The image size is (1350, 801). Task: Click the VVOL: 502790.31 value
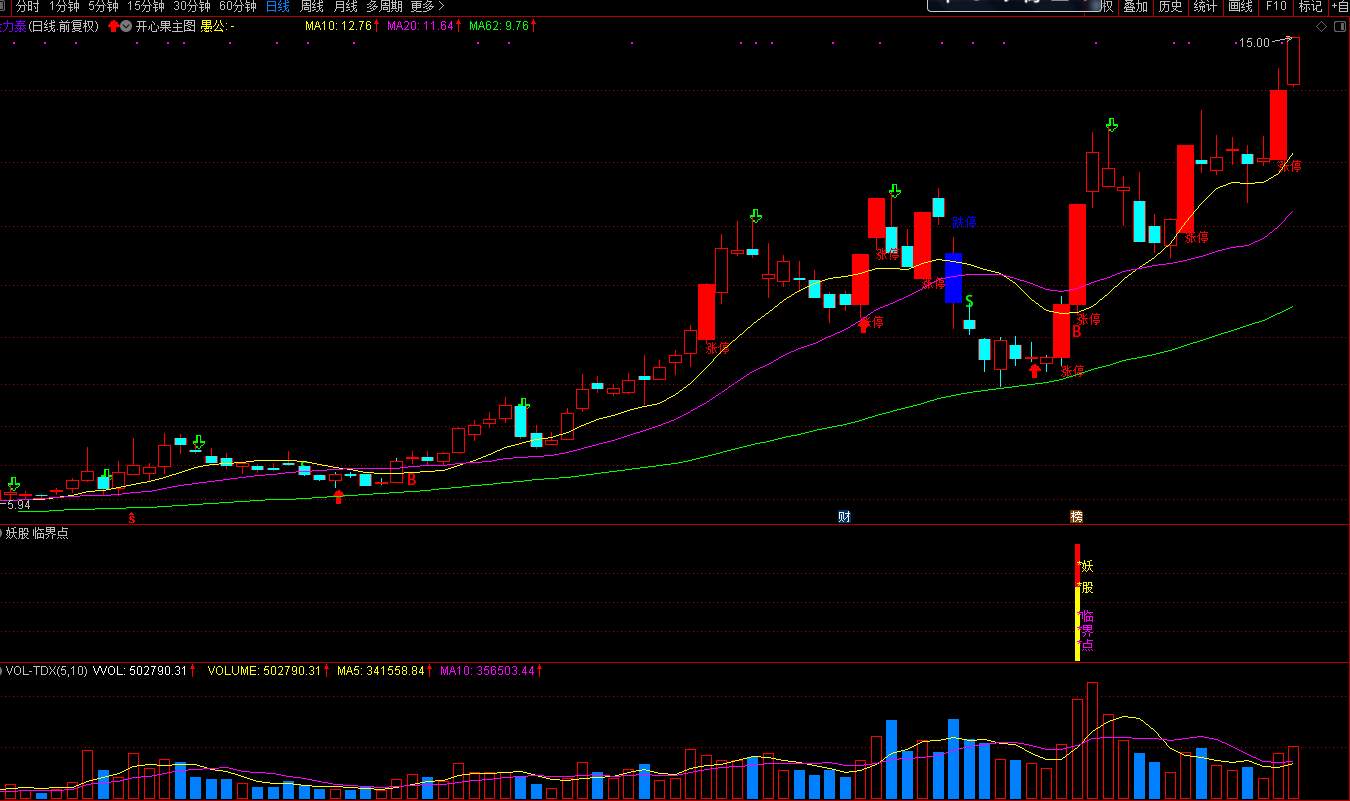pyautogui.click(x=141, y=671)
